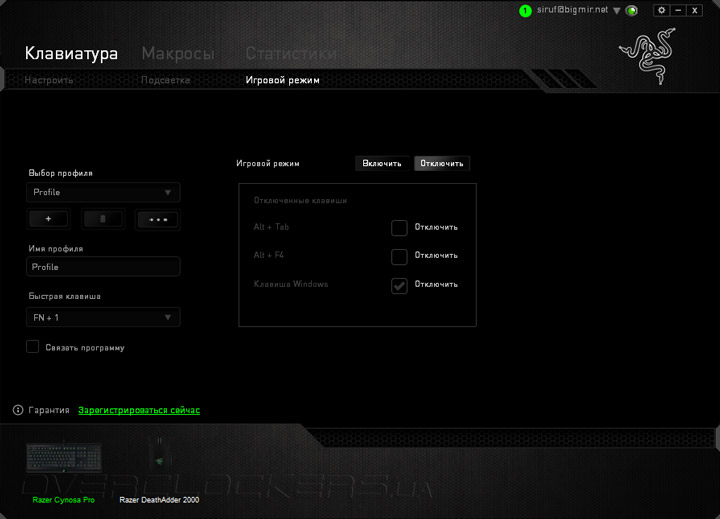
Task: Click the Зарегистрироваться сейчас link
Action: 139,410
